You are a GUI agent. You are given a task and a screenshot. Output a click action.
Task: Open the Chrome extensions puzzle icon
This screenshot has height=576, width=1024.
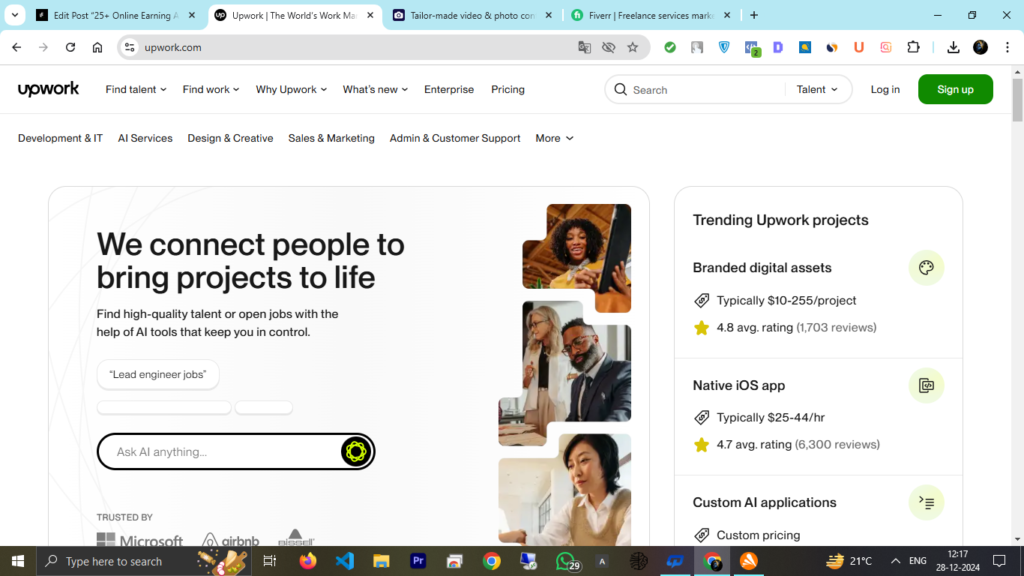[913, 47]
